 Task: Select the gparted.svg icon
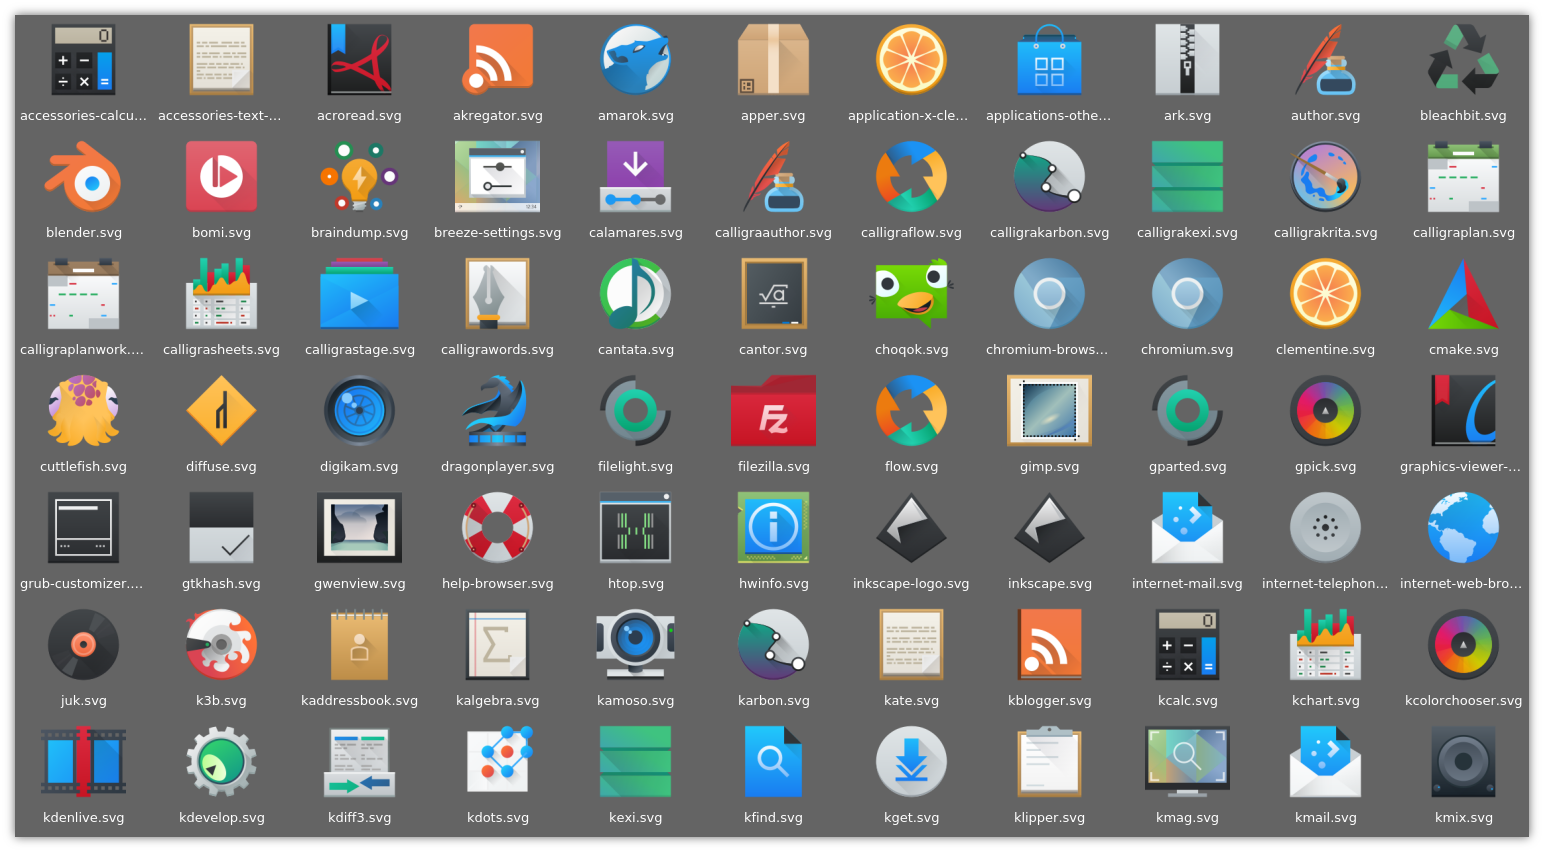1187,410
